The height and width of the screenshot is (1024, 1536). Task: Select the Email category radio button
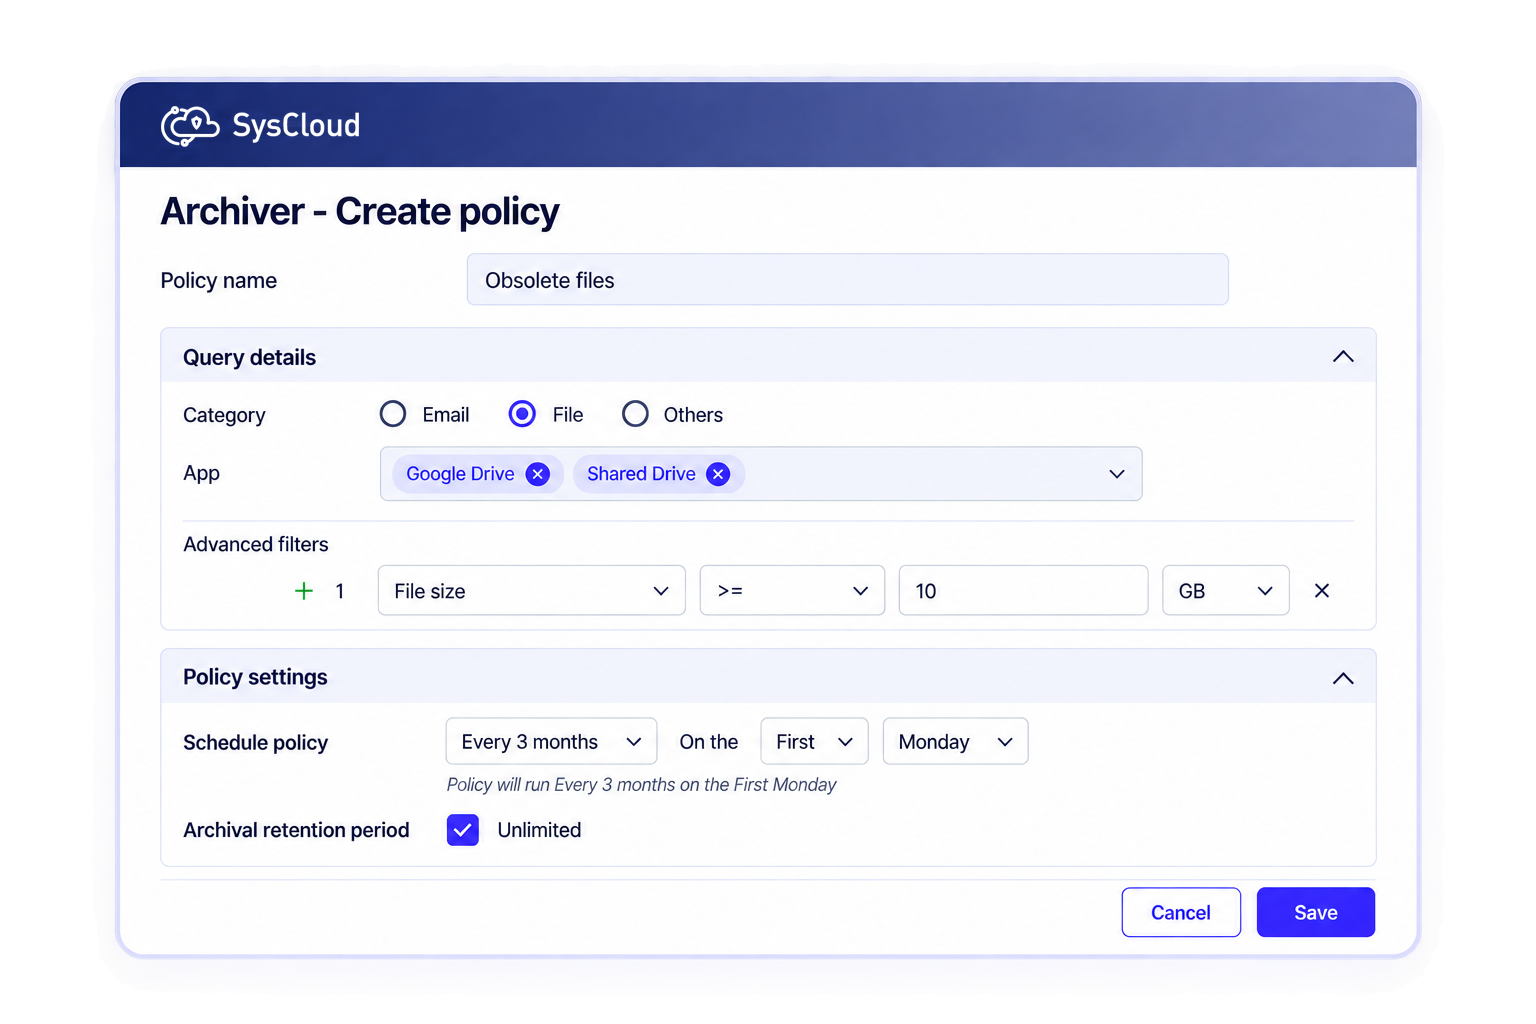click(393, 414)
